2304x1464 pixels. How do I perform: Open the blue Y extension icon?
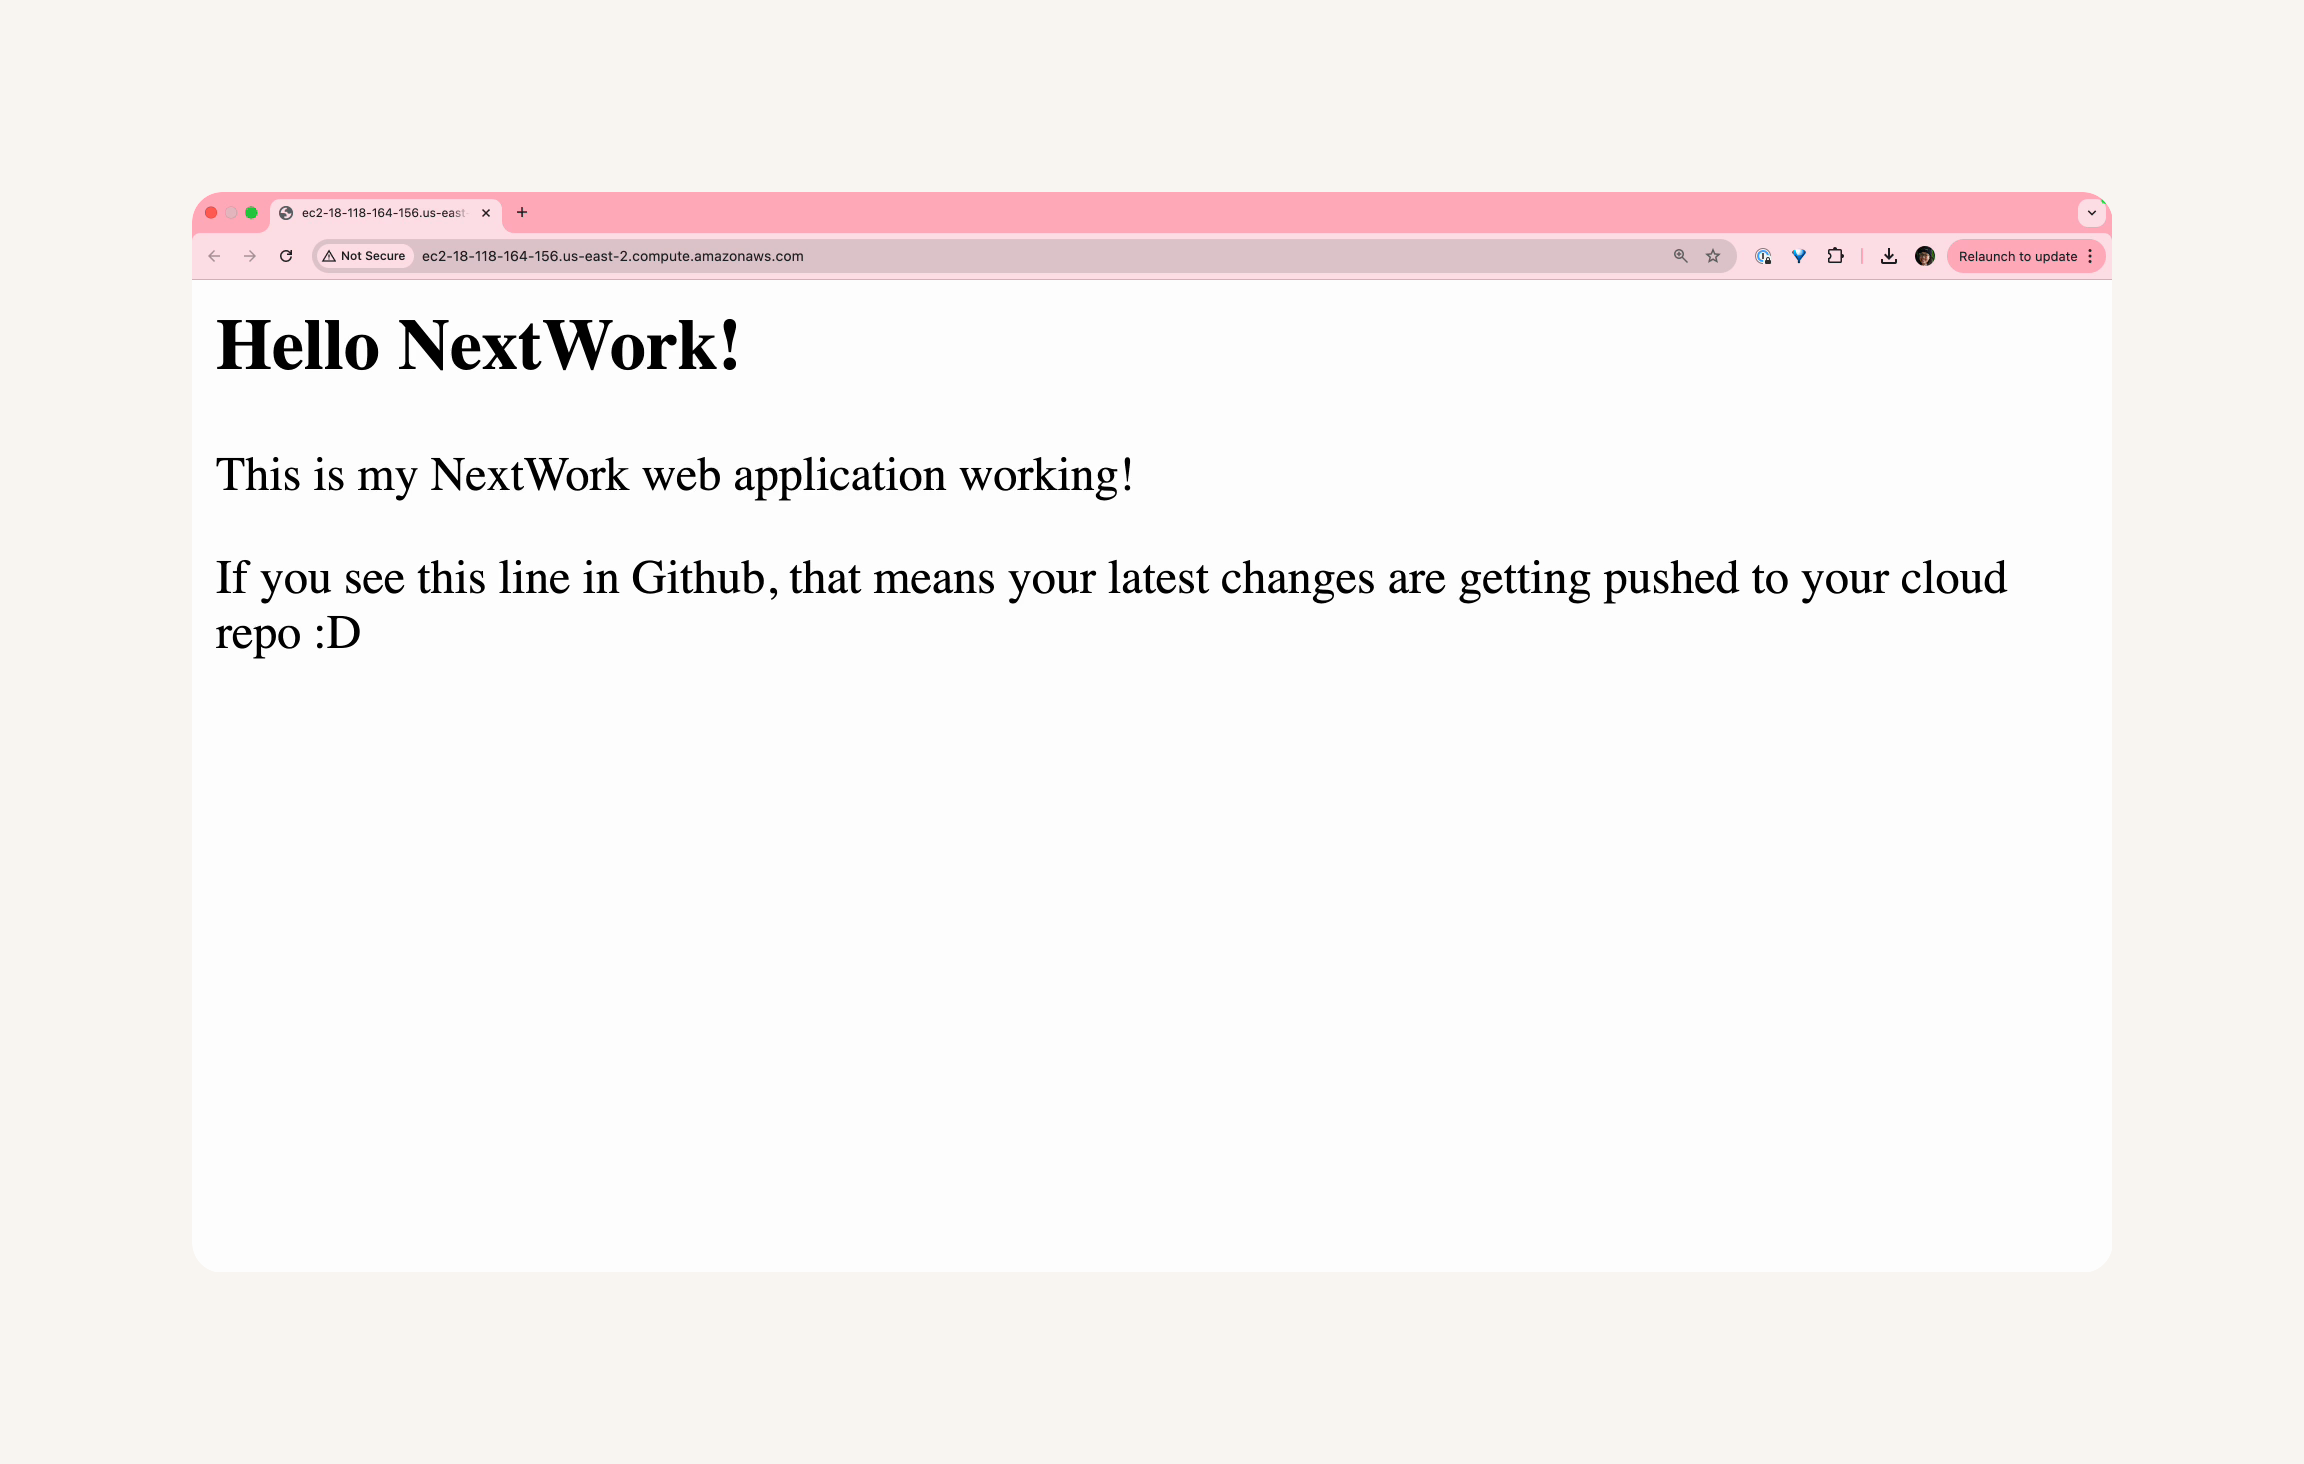[1799, 256]
